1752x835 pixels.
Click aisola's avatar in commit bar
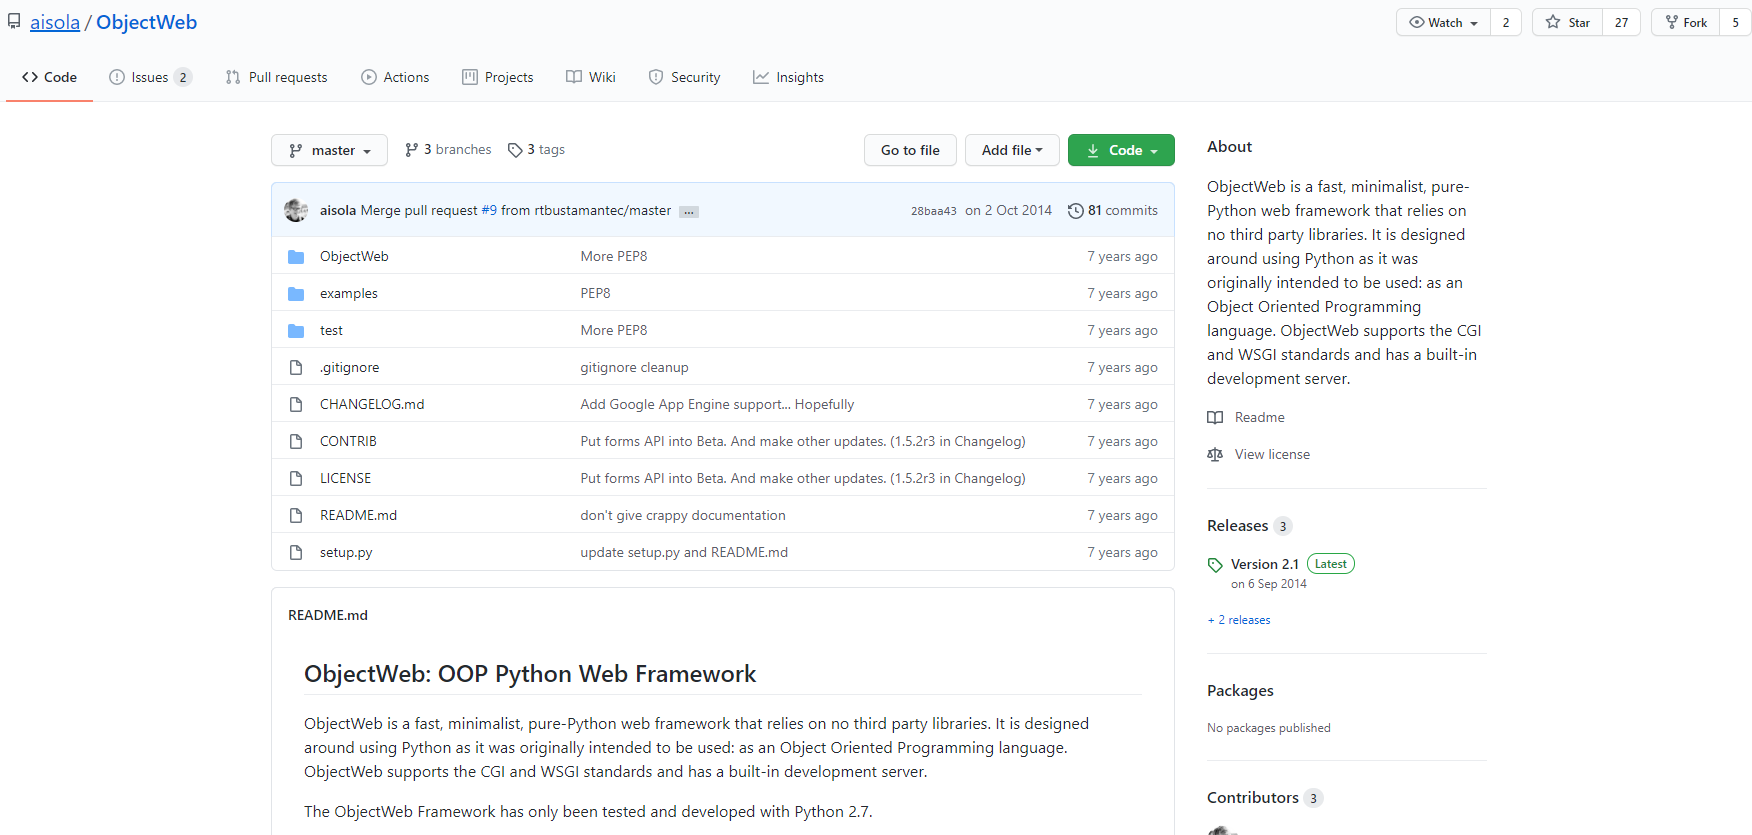(x=296, y=211)
